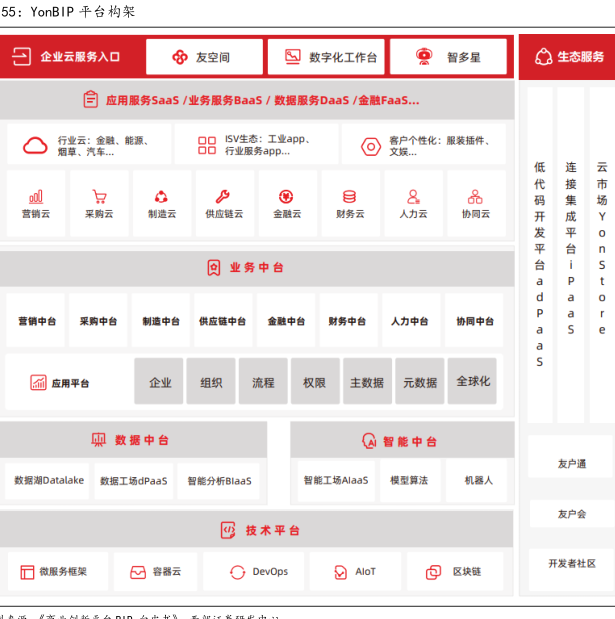Click the AIoT icon
The image size is (615, 619).
(340, 572)
